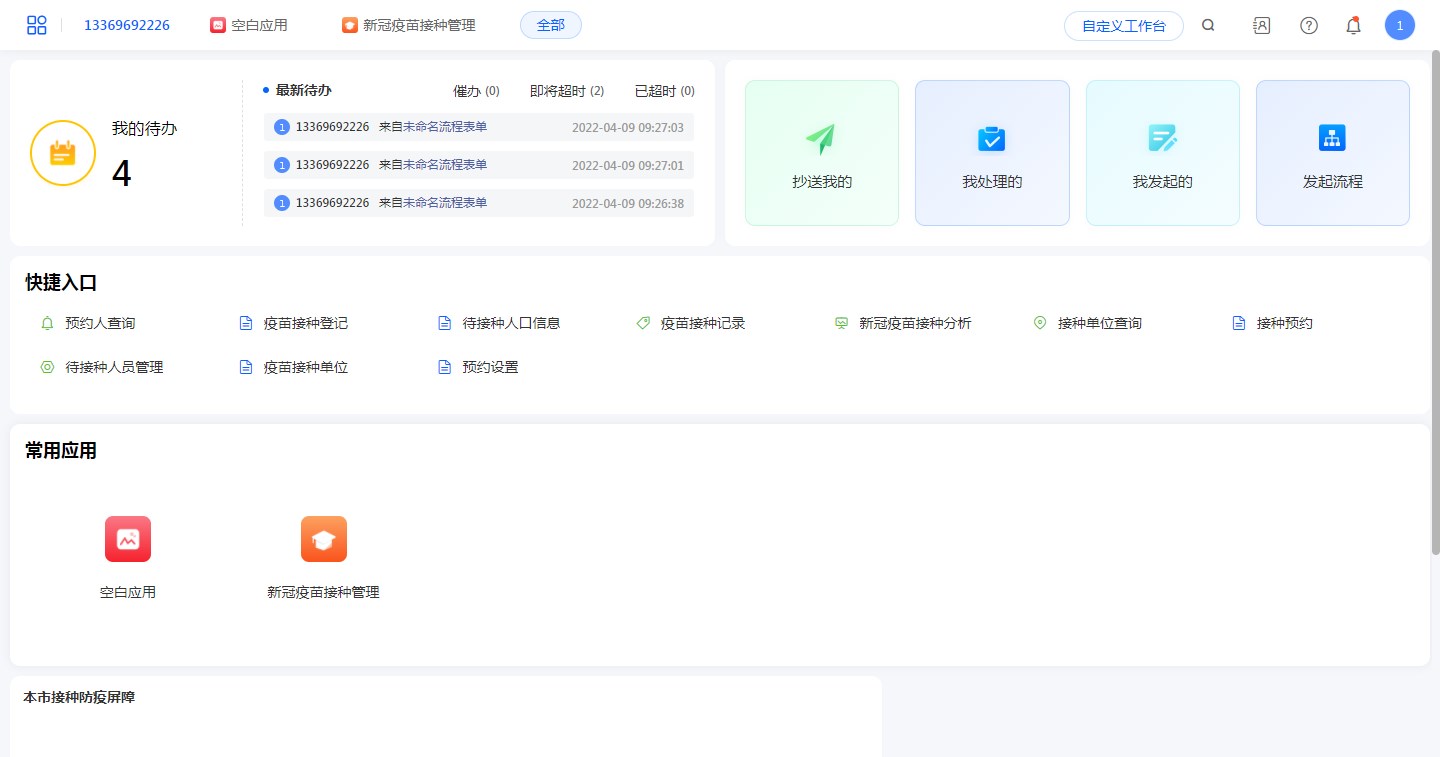Select the 即将超时 (2) filter

click(566, 91)
